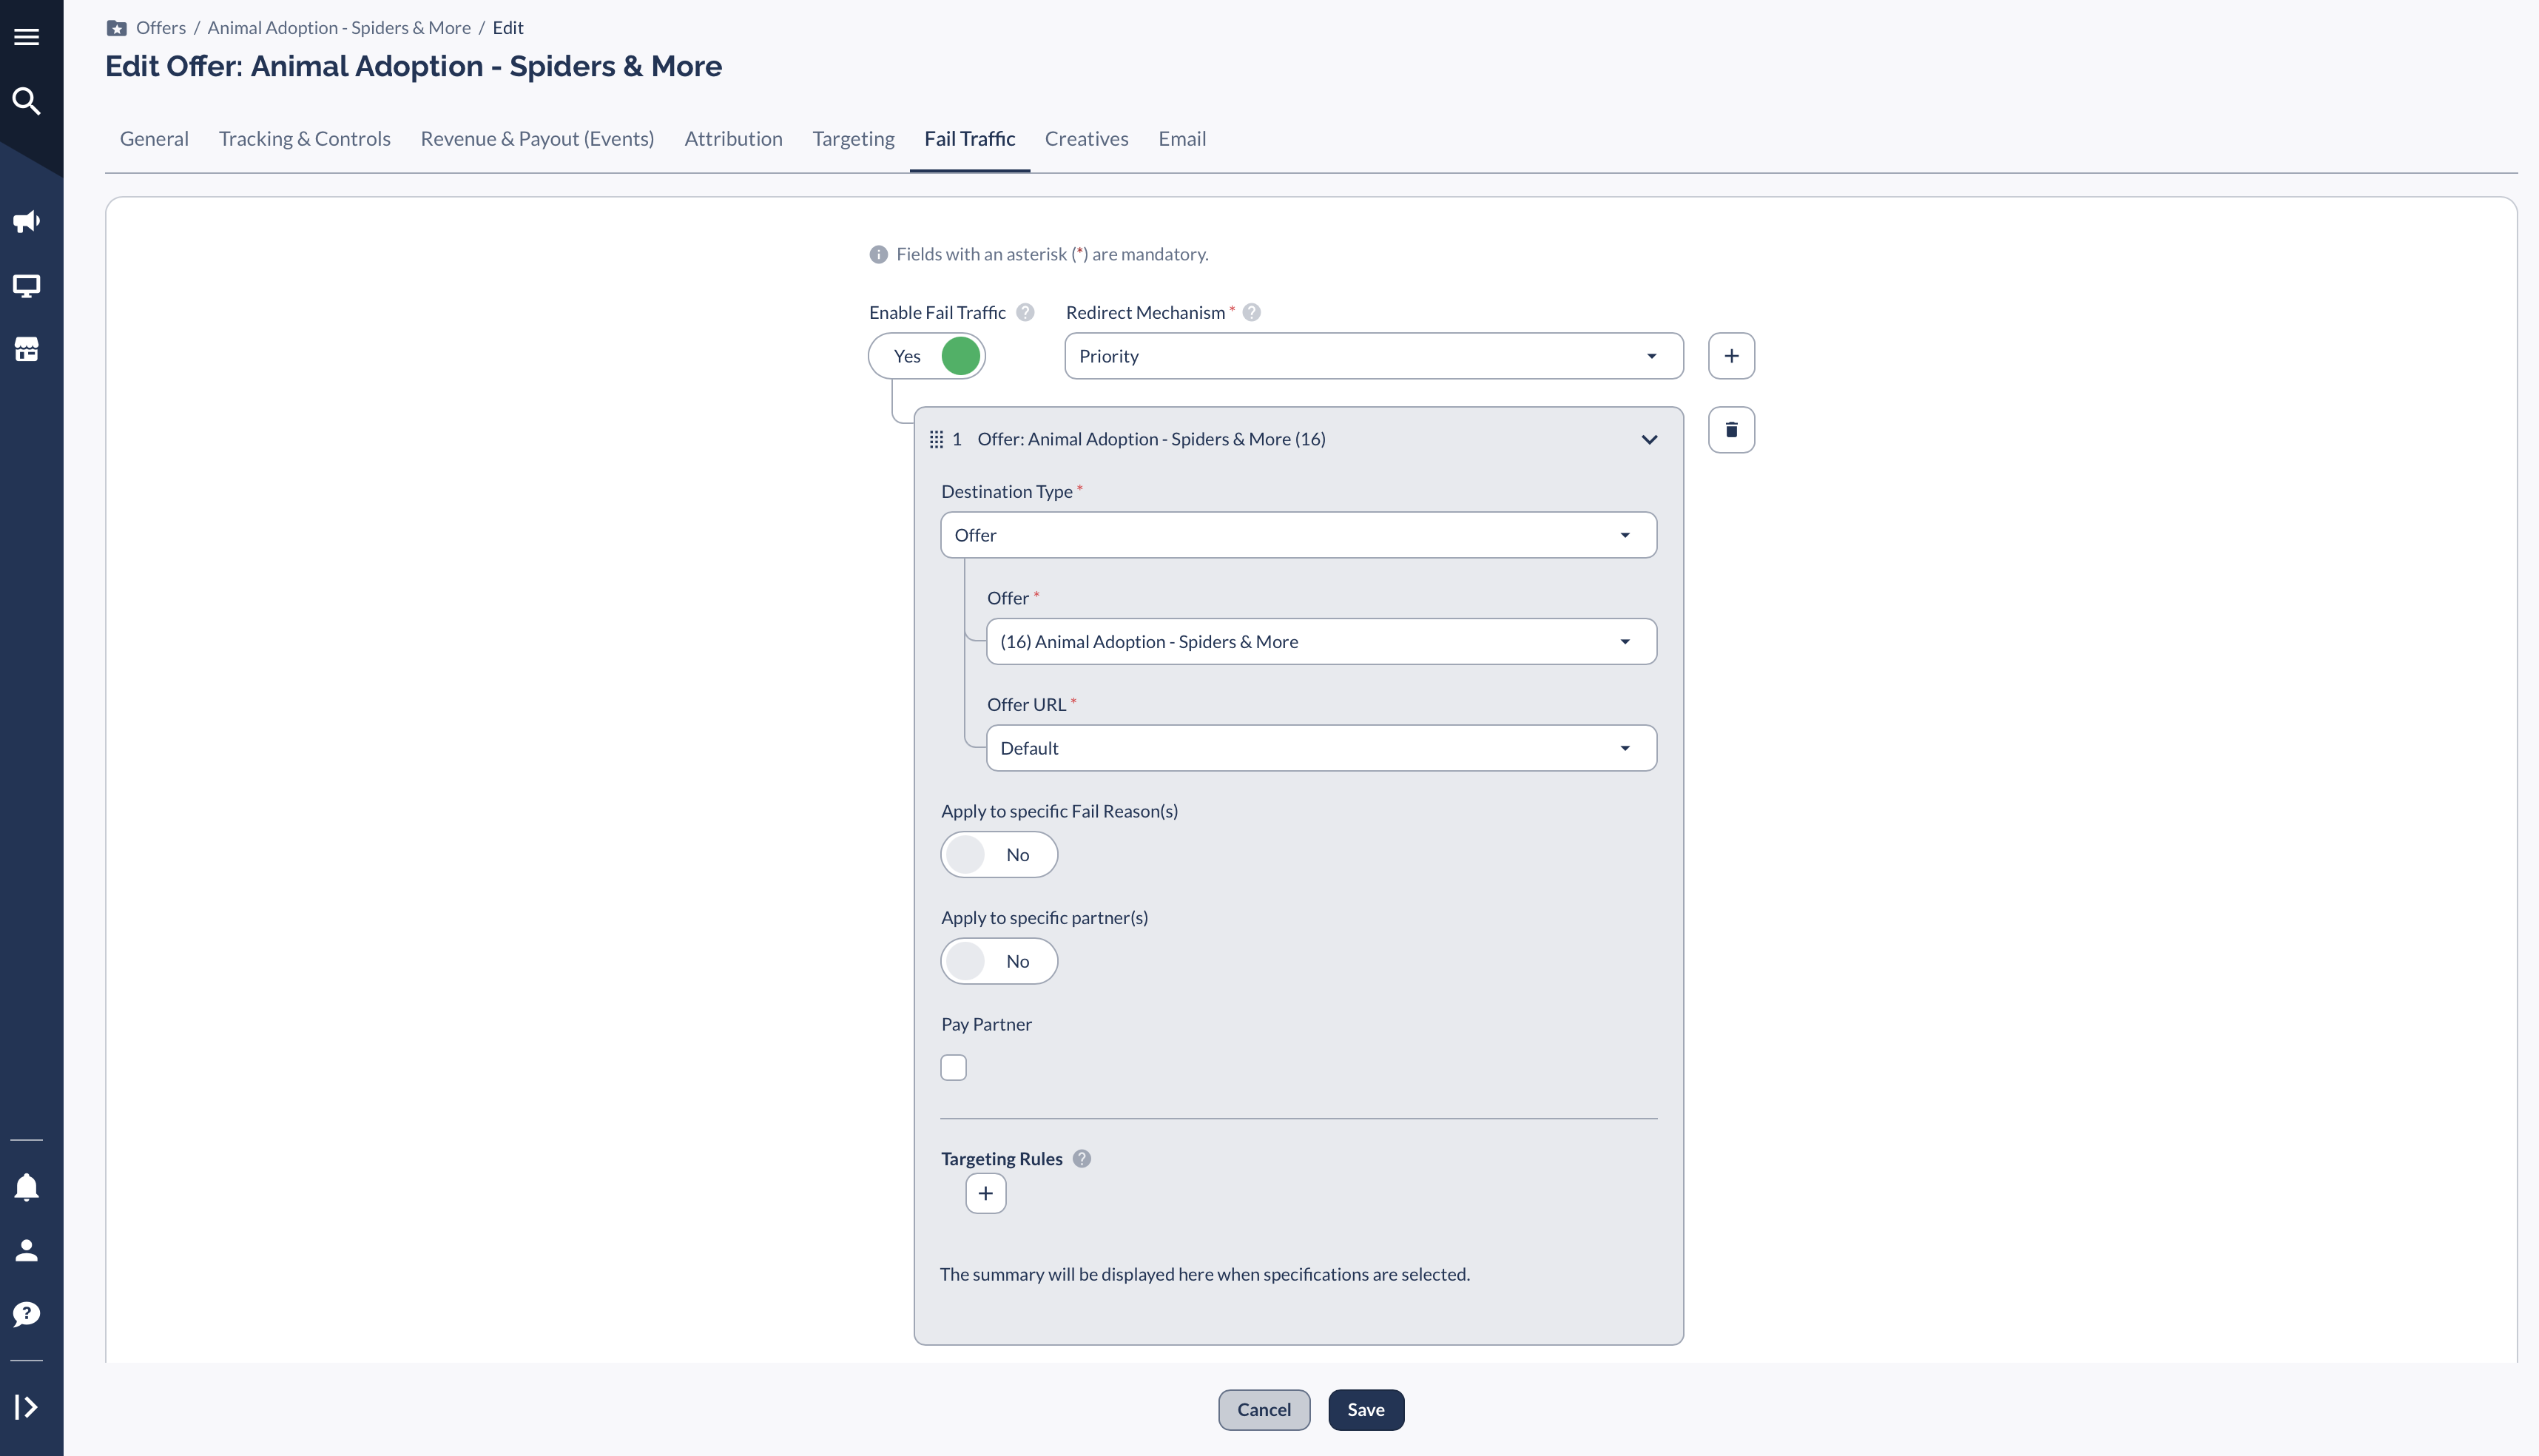The width and height of the screenshot is (2539, 1456).
Task: Open notifications bell icon
Action: click(27, 1187)
